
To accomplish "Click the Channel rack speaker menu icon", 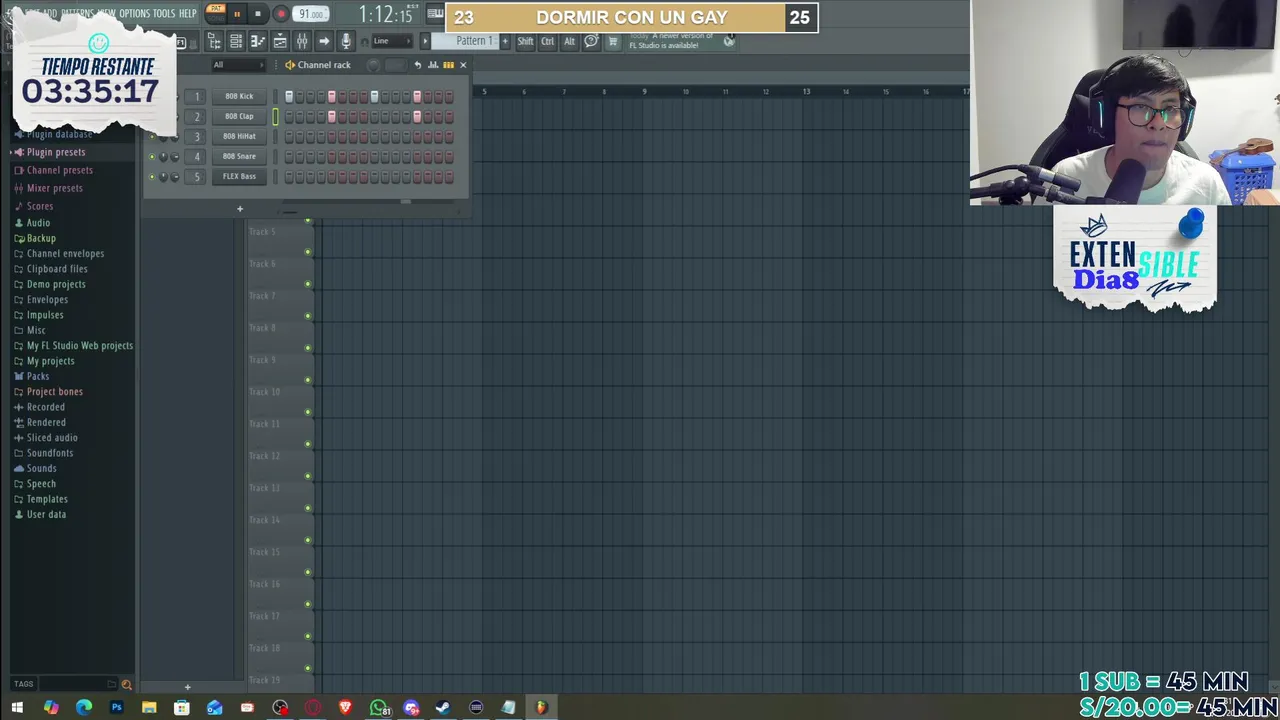I will 290,65.
